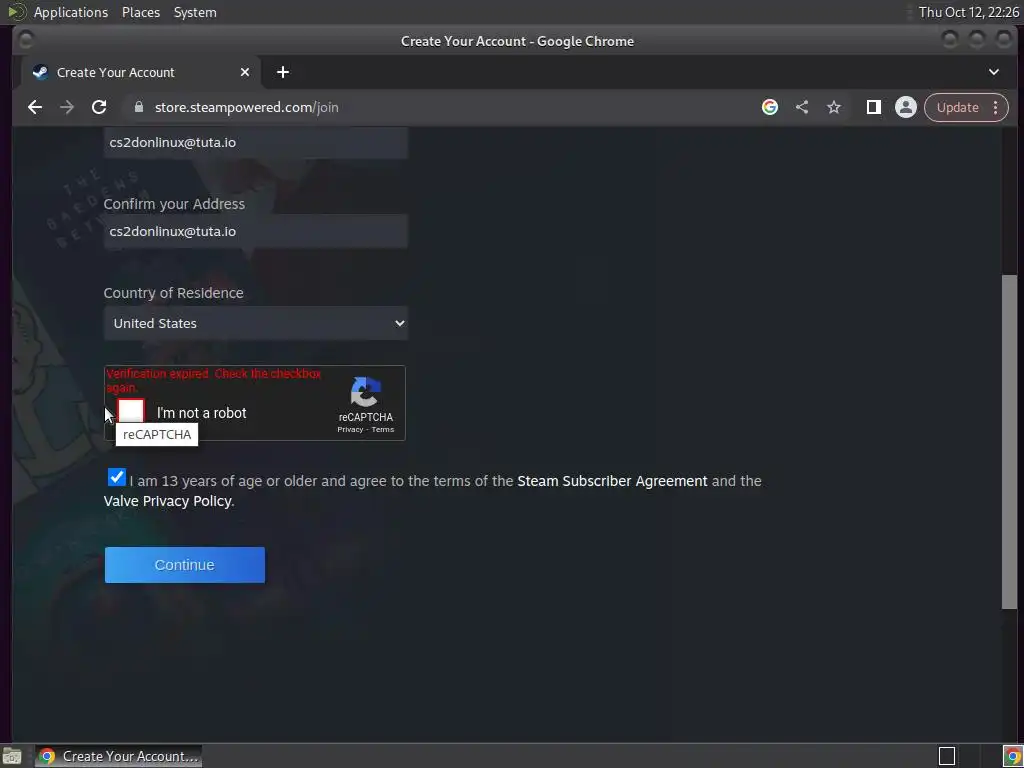Open a new browser tab

point(283,72)
